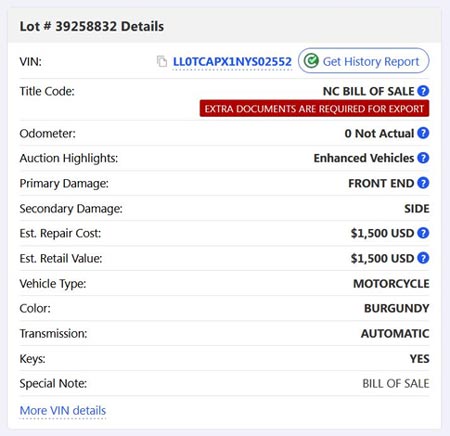This screenshot has height=436, width=450.
Task: Click the Lot # 39258832 Details header
Action: (92, 26)
